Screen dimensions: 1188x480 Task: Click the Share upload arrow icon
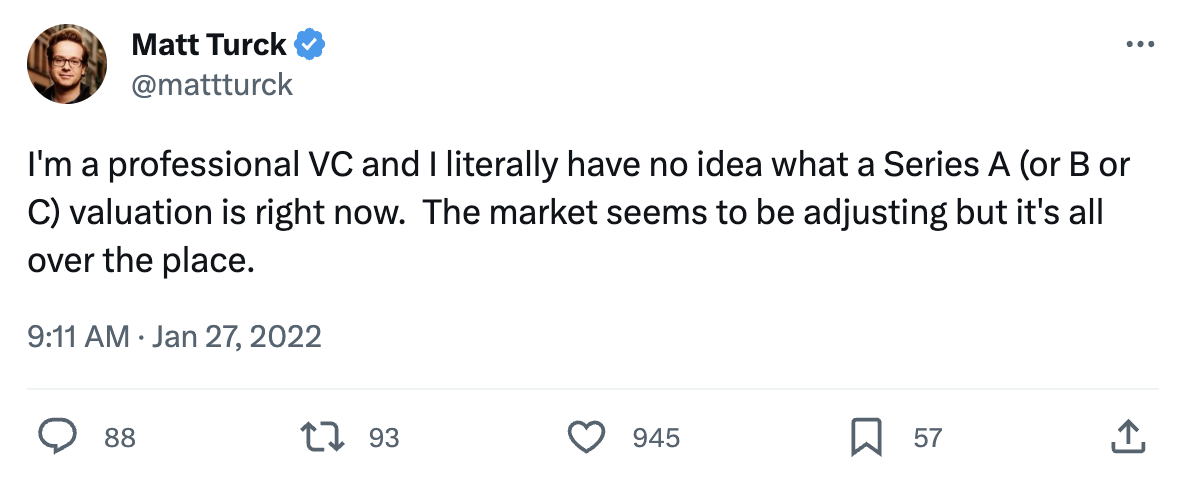pyautogui.click(x=1127, y=437)
